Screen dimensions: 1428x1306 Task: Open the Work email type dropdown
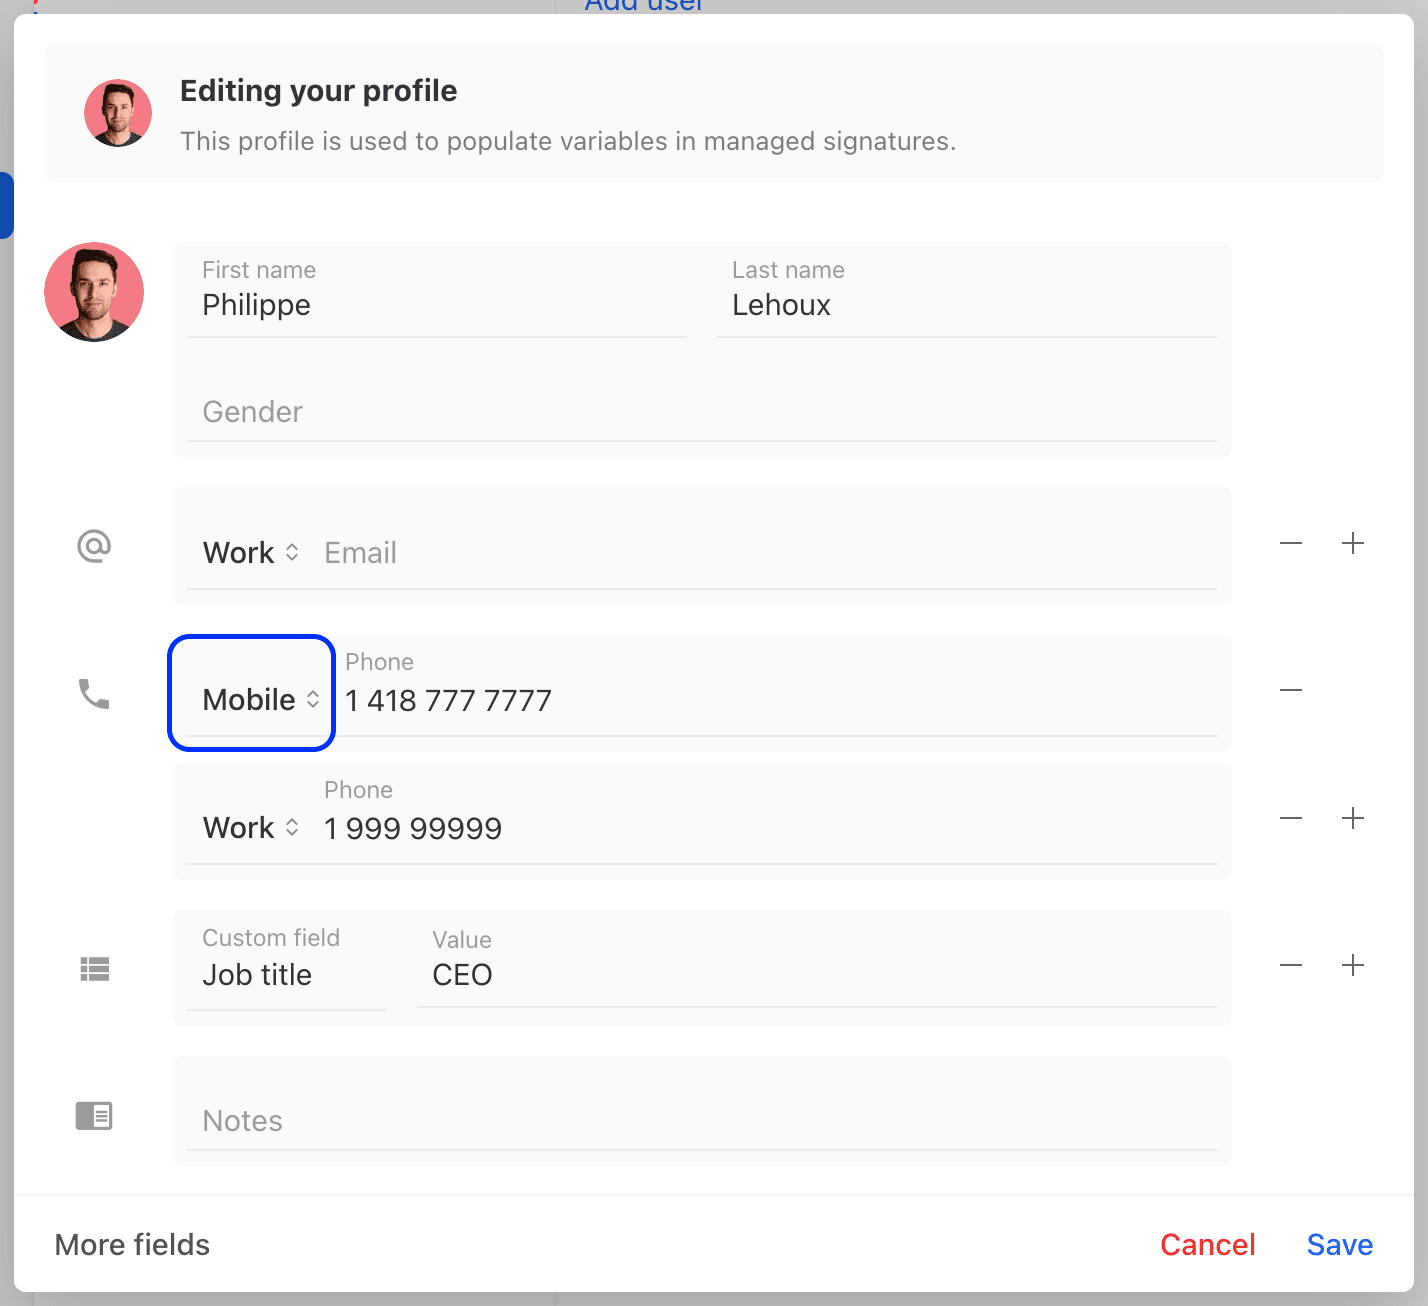(251, 552)
